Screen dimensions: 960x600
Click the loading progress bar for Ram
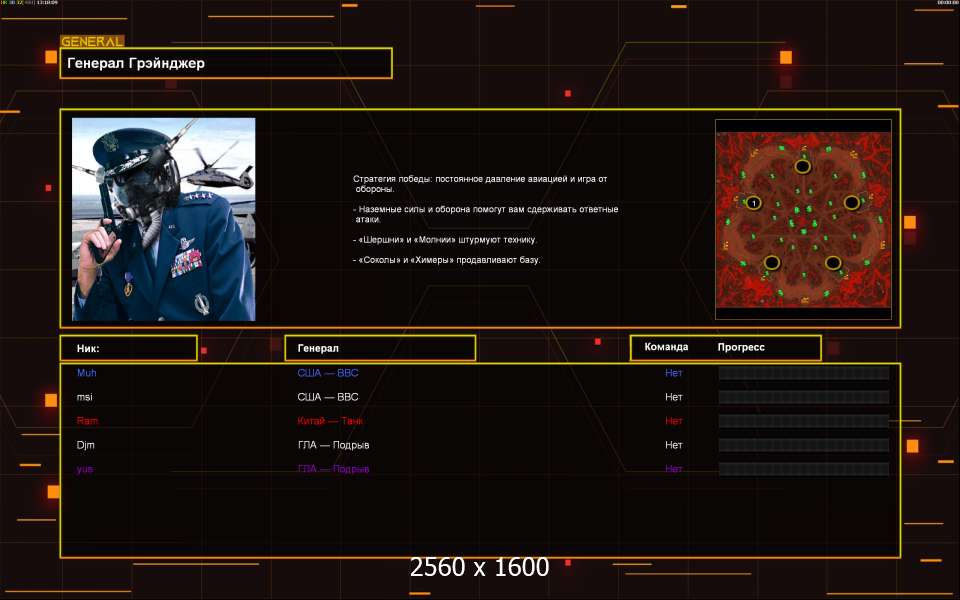(x=803, y=421)
